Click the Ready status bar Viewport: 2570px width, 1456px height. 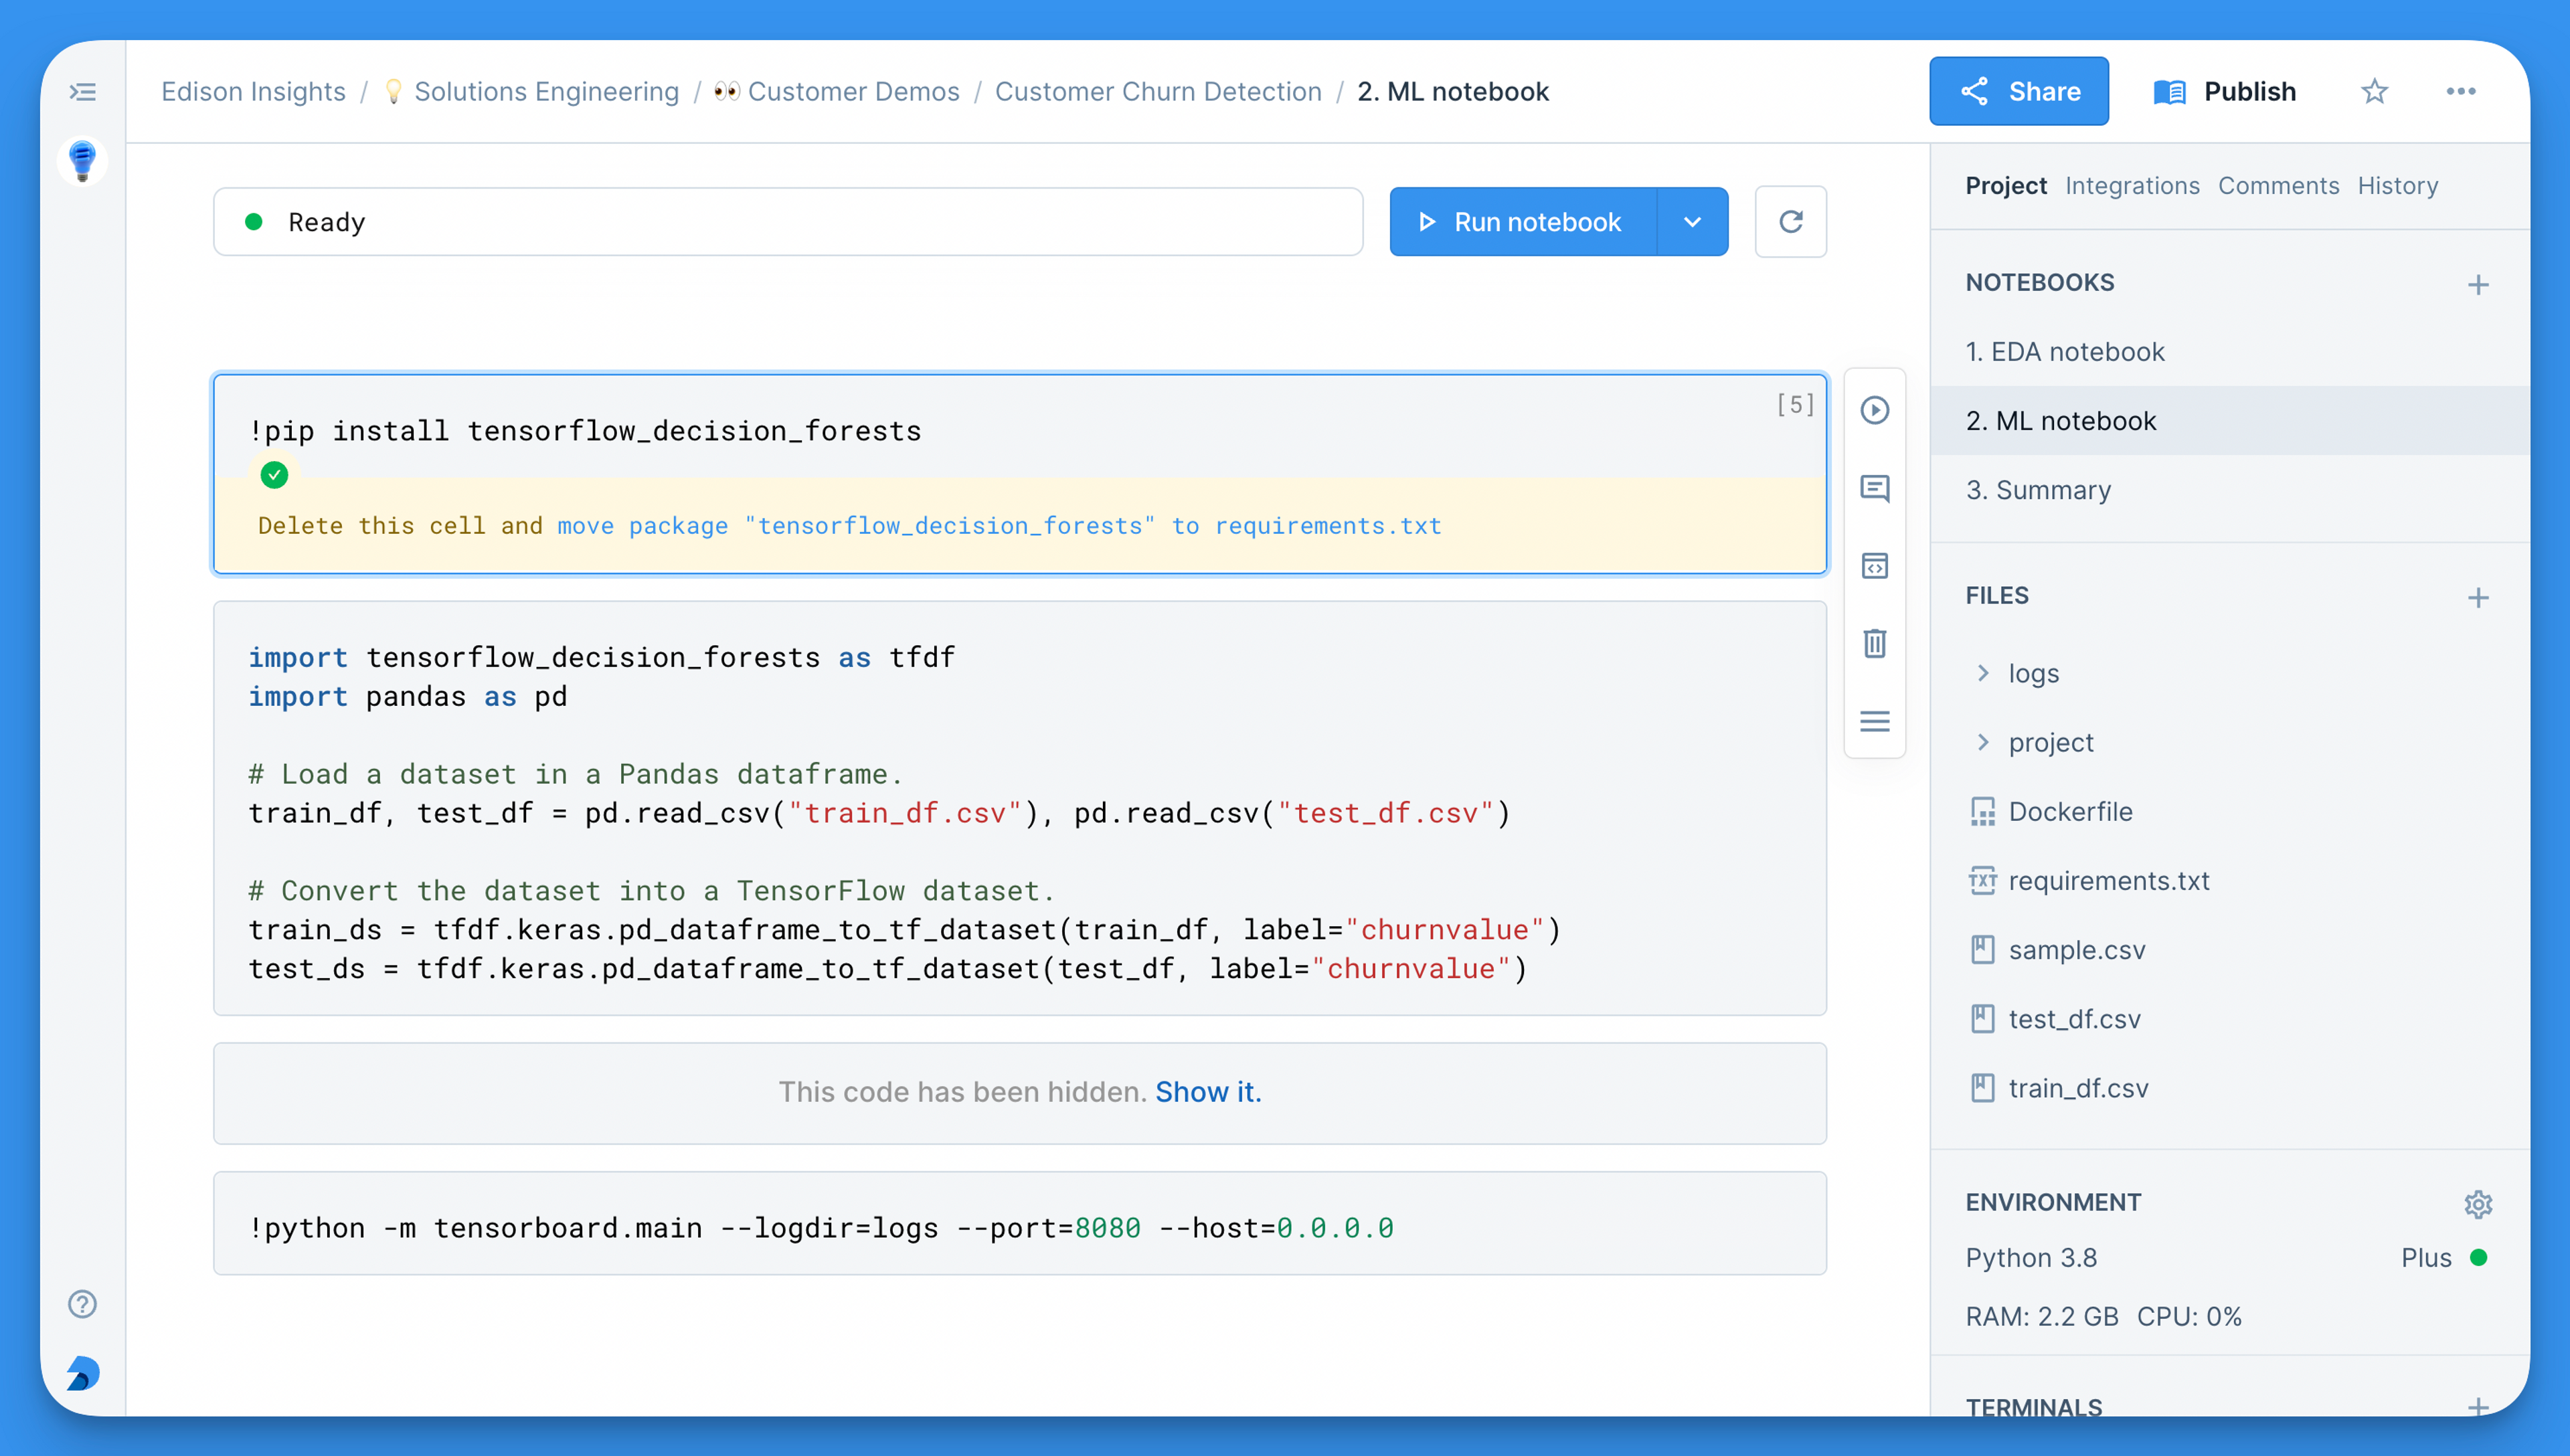coord(788,222)
